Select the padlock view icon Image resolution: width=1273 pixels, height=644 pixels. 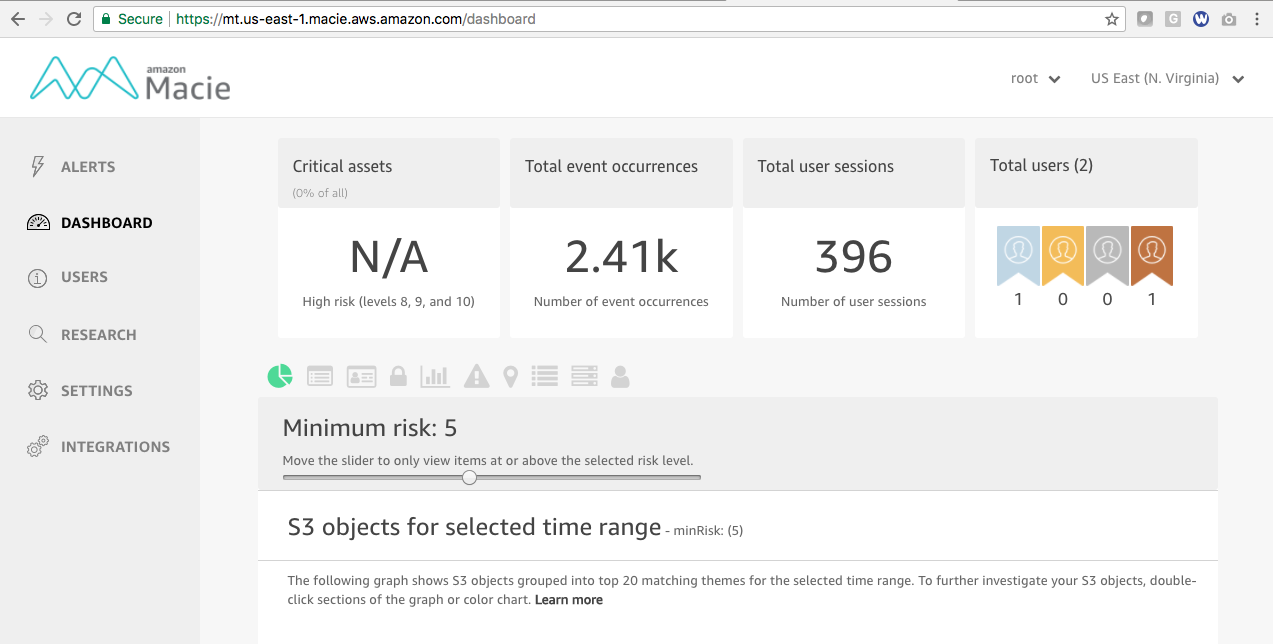click(x=398, y=376)
